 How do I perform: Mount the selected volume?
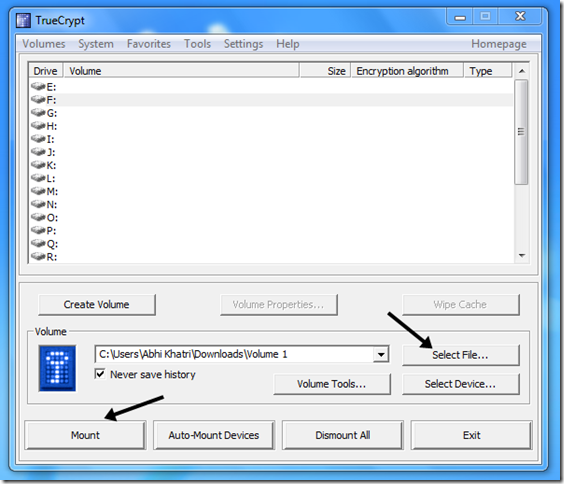pos(85,435)
